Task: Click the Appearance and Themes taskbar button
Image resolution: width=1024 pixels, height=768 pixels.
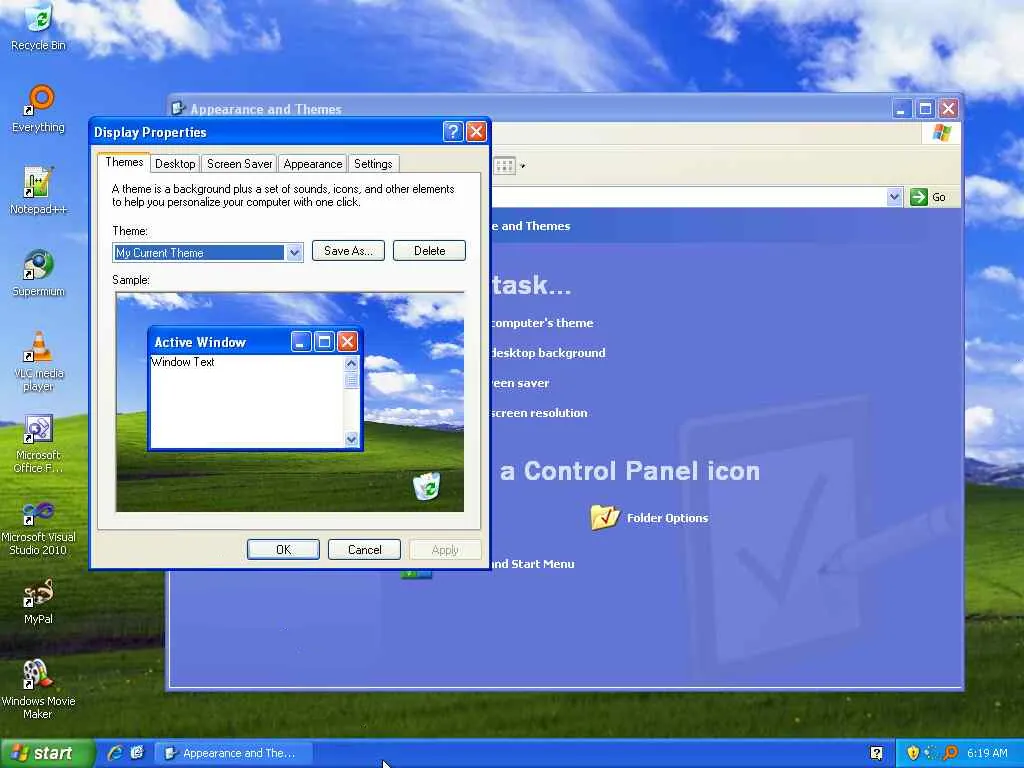Action: [234, 753]
